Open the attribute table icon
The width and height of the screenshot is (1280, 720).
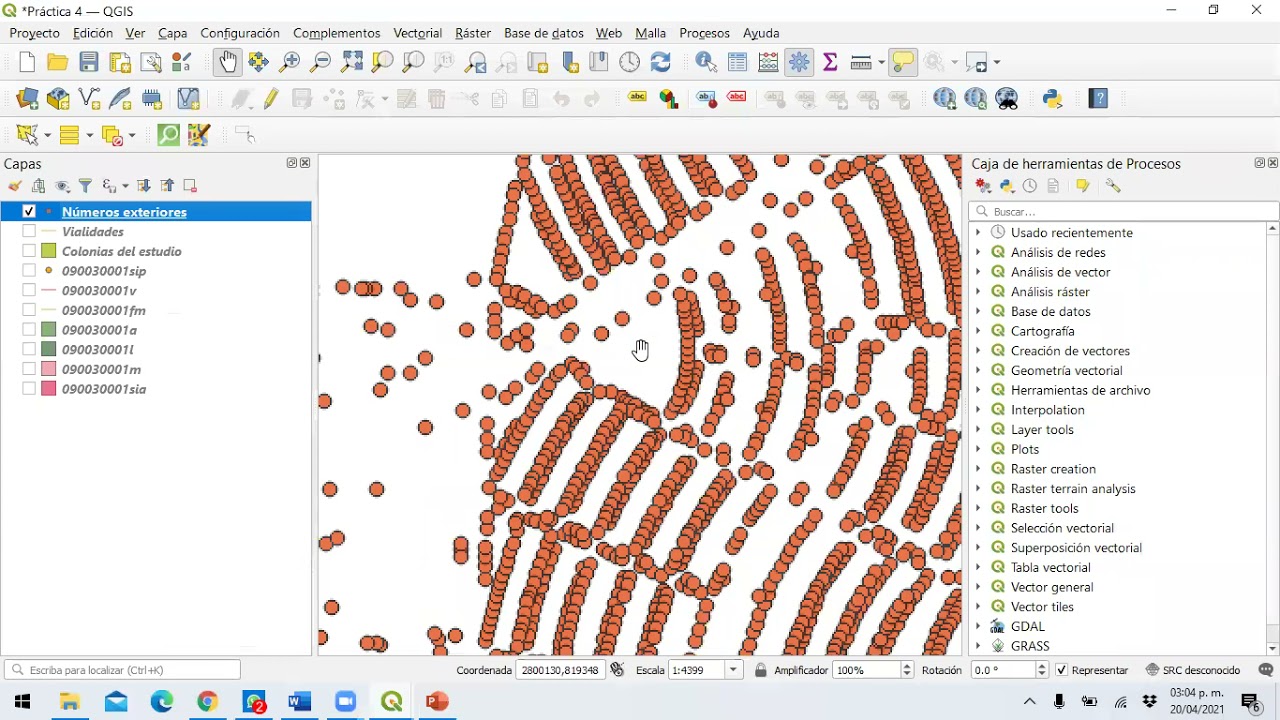tap(738, 62)
